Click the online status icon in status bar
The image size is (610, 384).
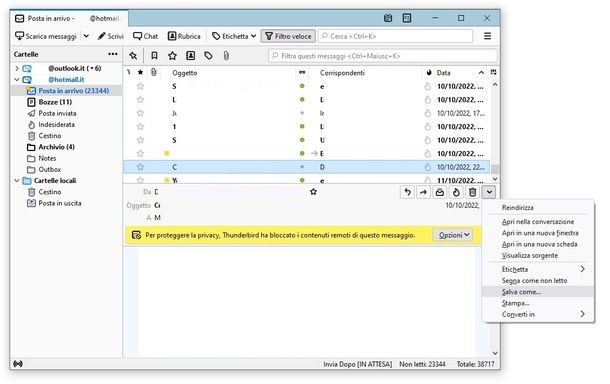pos(18,364)
